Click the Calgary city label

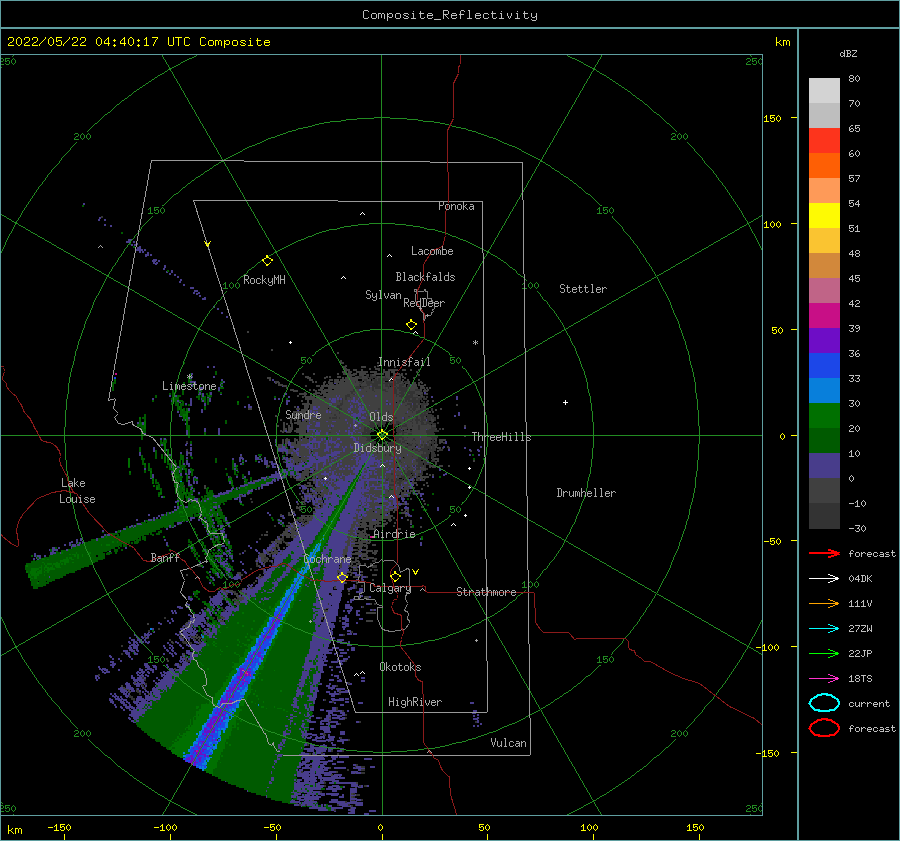pos(390,588)
